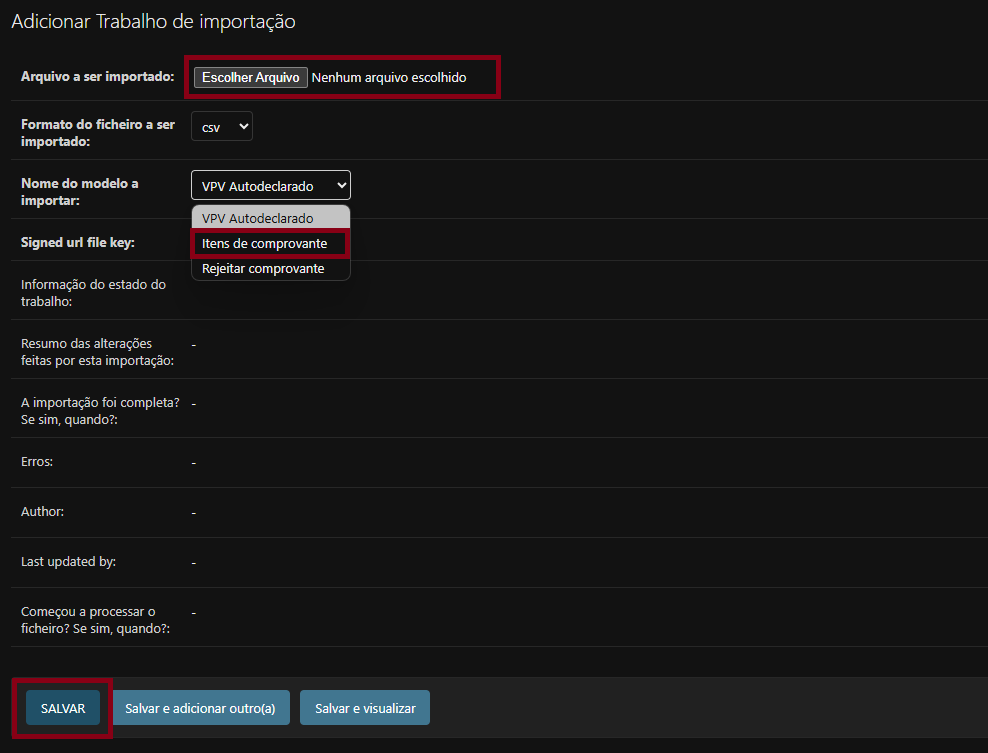This screenshot has height=753, width=988.
Task: Click the 'Nenhum arquivo escolhido' text
Action: [x=388, y=77]
